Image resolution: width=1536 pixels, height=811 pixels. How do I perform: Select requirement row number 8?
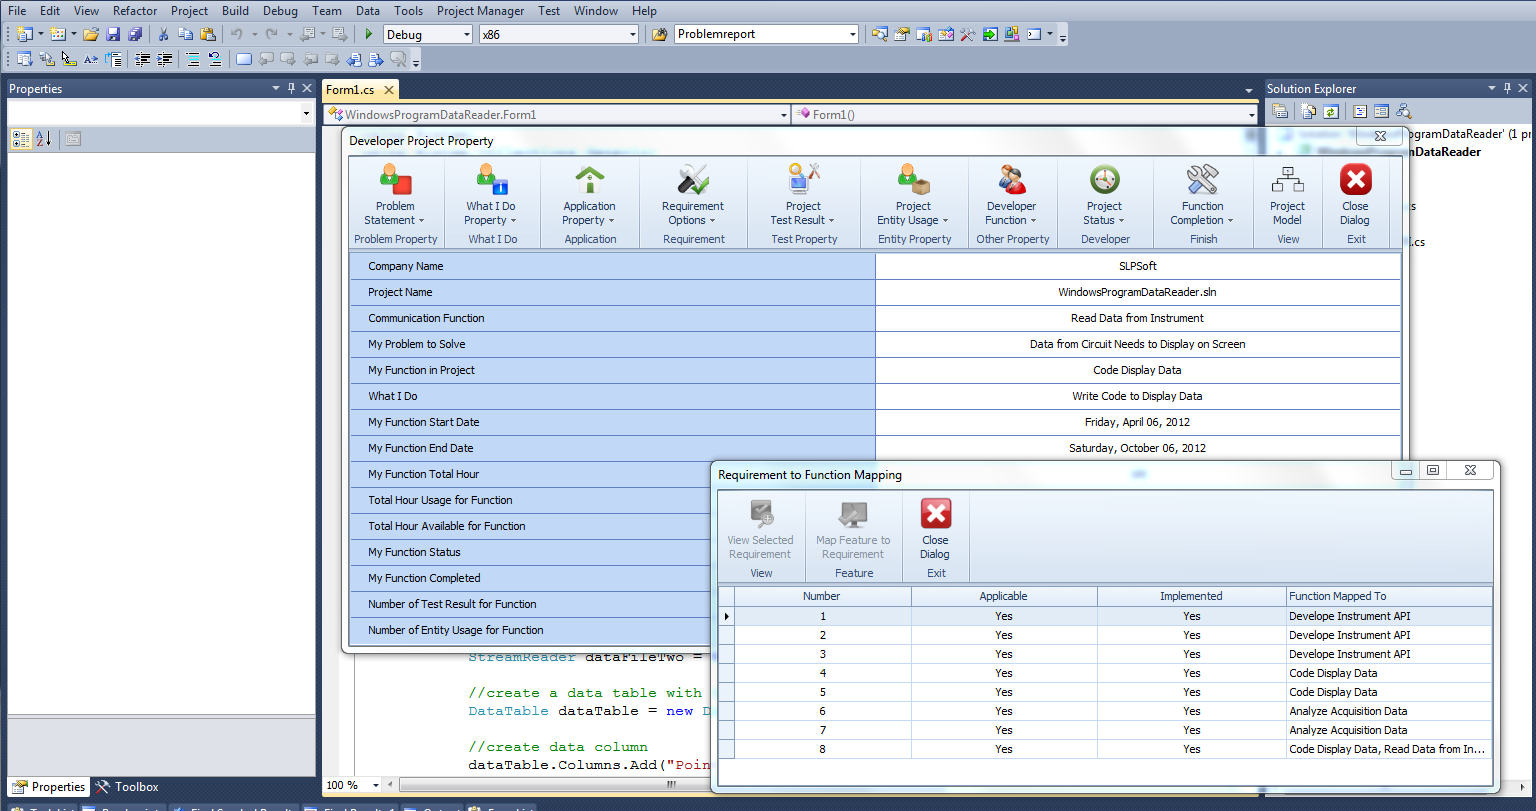tap(822, 749)
